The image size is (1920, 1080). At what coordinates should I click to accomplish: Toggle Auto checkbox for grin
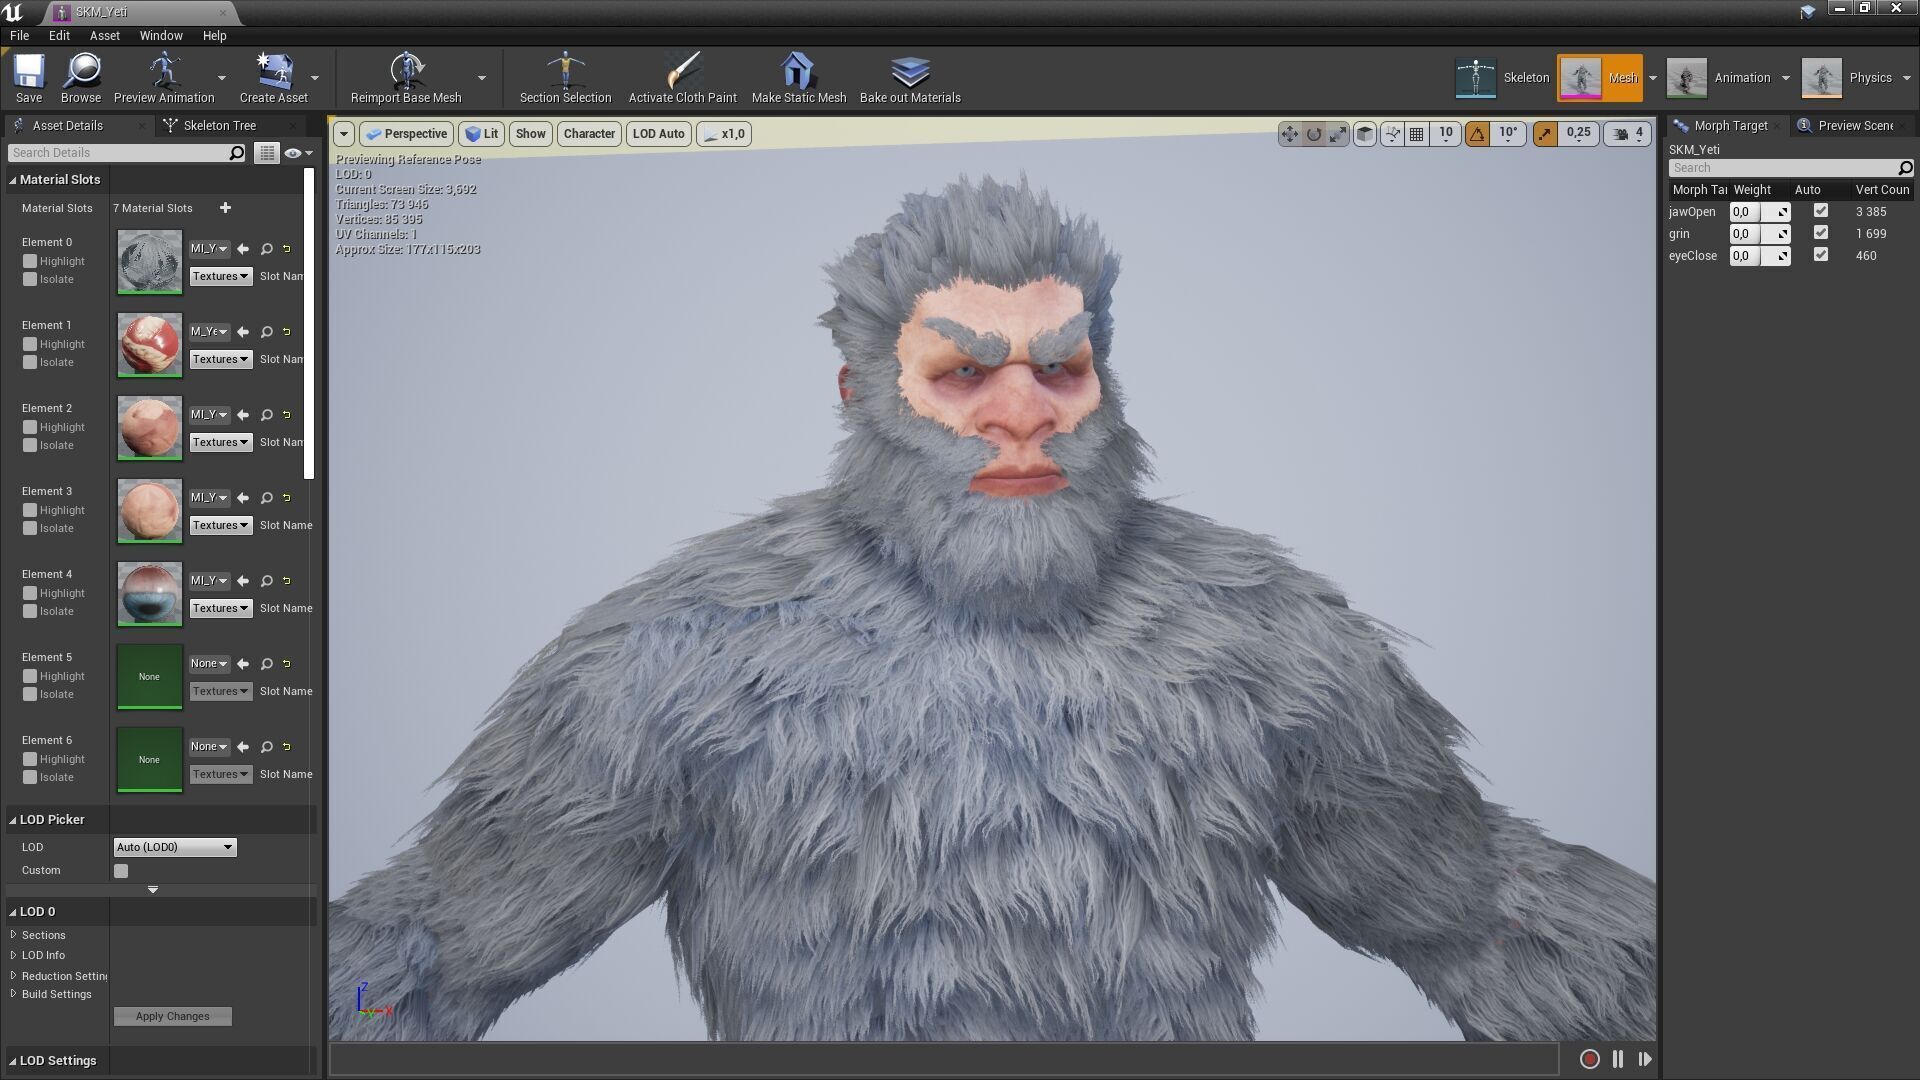pyautogui.click(x=1820, y=233)
